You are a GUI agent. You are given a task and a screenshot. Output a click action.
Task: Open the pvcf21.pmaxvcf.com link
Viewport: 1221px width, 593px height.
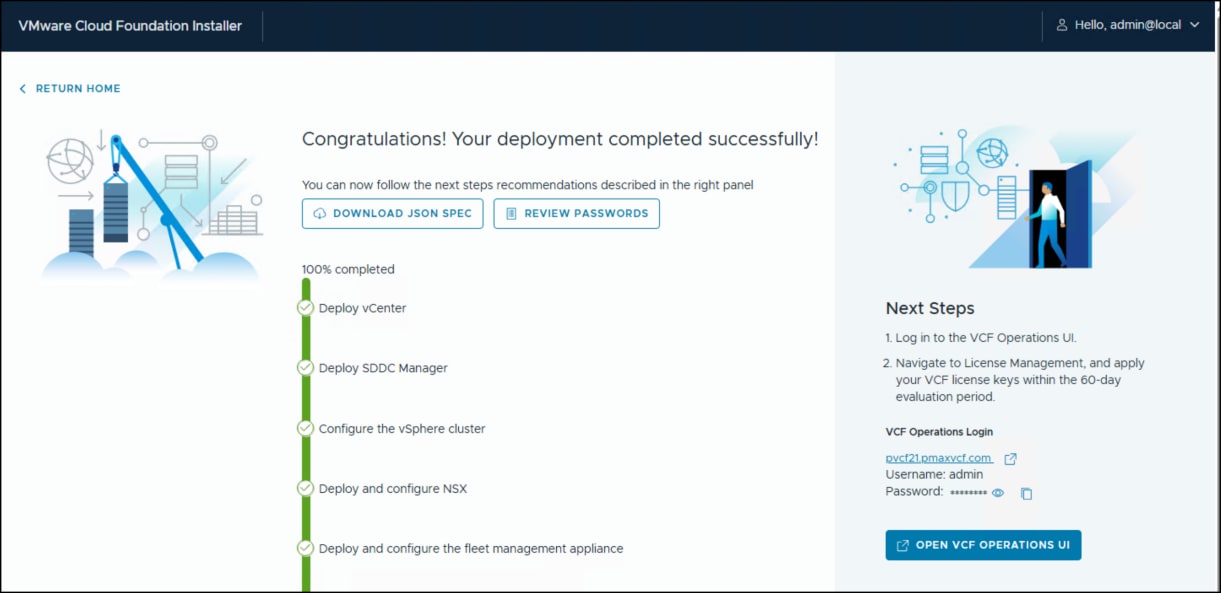(x=939, y=458)
